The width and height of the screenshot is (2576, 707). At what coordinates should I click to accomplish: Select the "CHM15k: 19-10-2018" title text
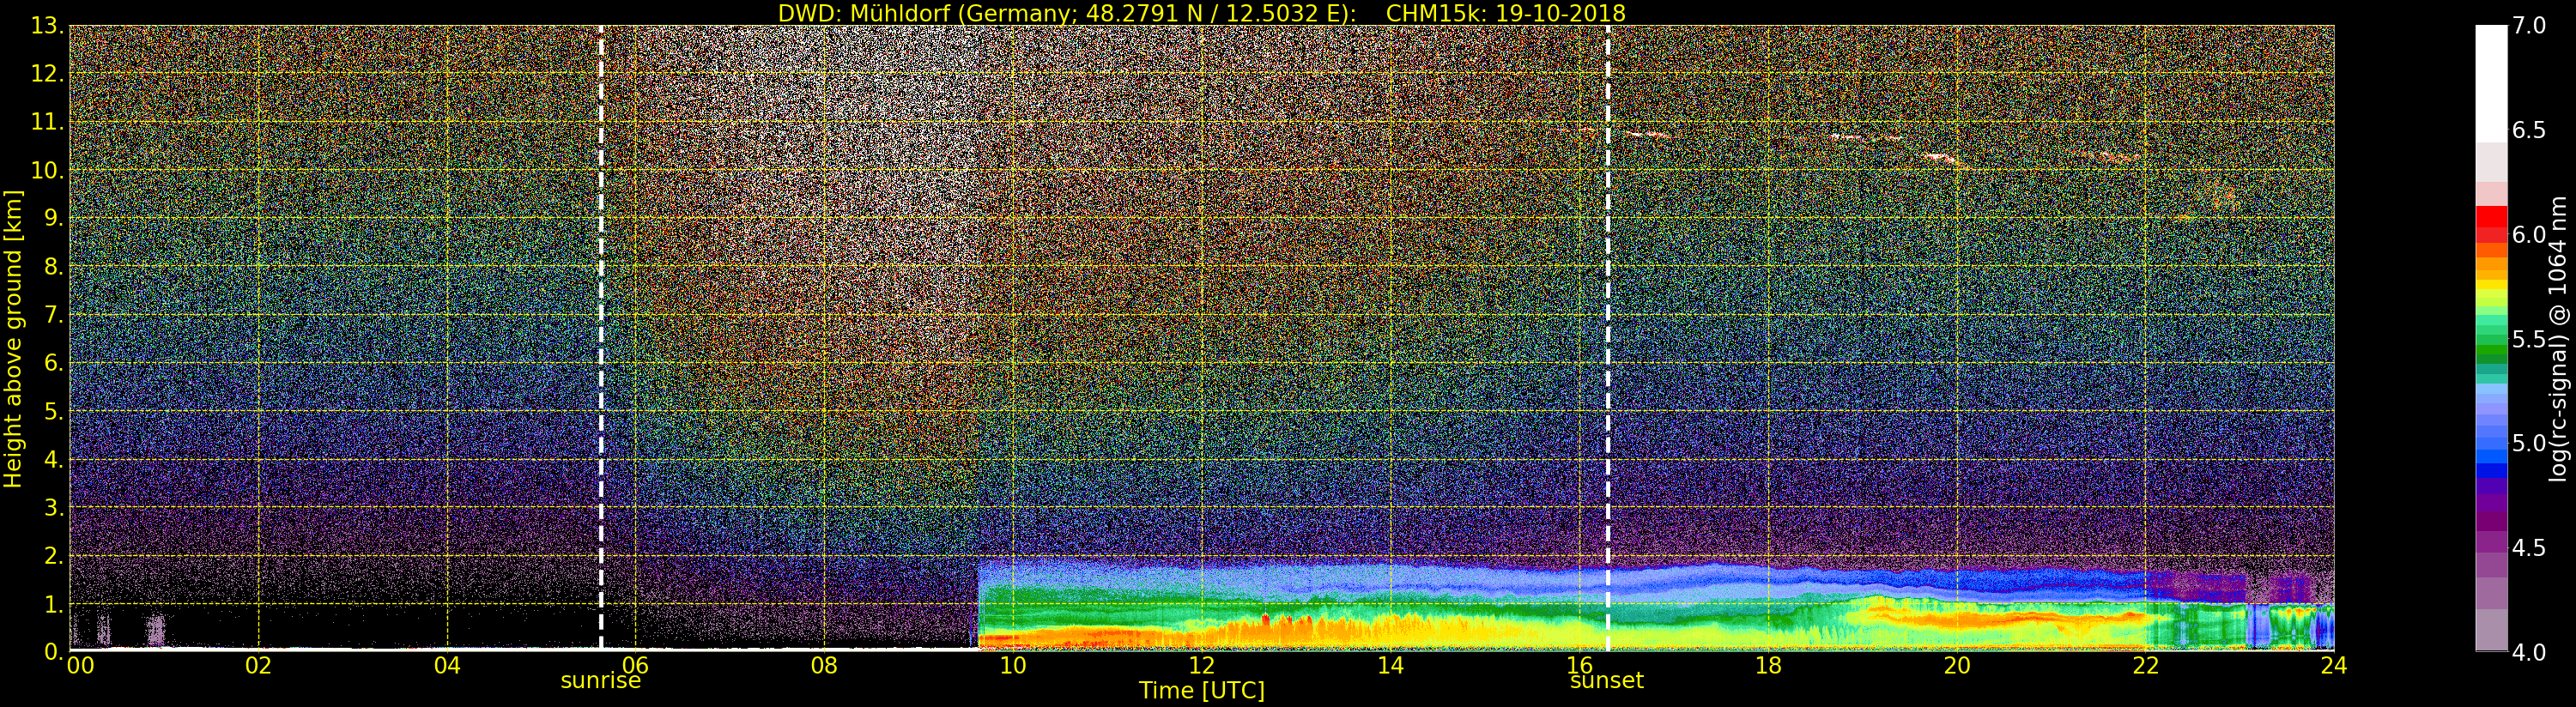click(1506, 13)
